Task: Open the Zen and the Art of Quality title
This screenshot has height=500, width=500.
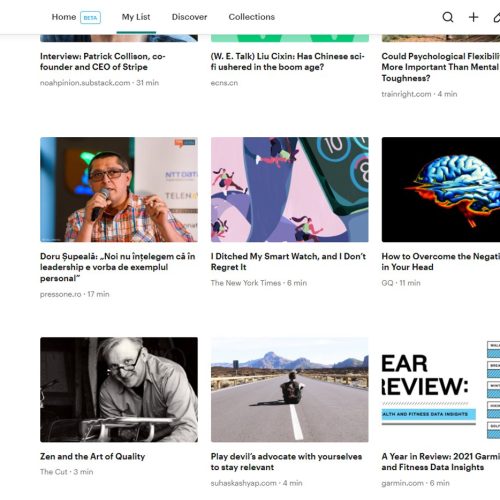Action: (93, 456)
